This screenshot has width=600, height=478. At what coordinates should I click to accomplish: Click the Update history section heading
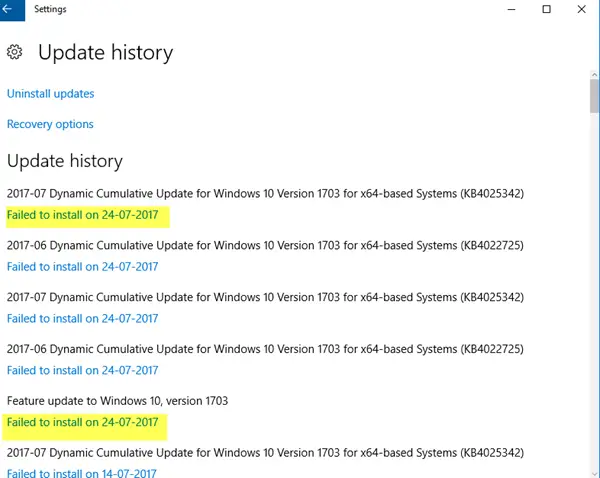[64, 161]
